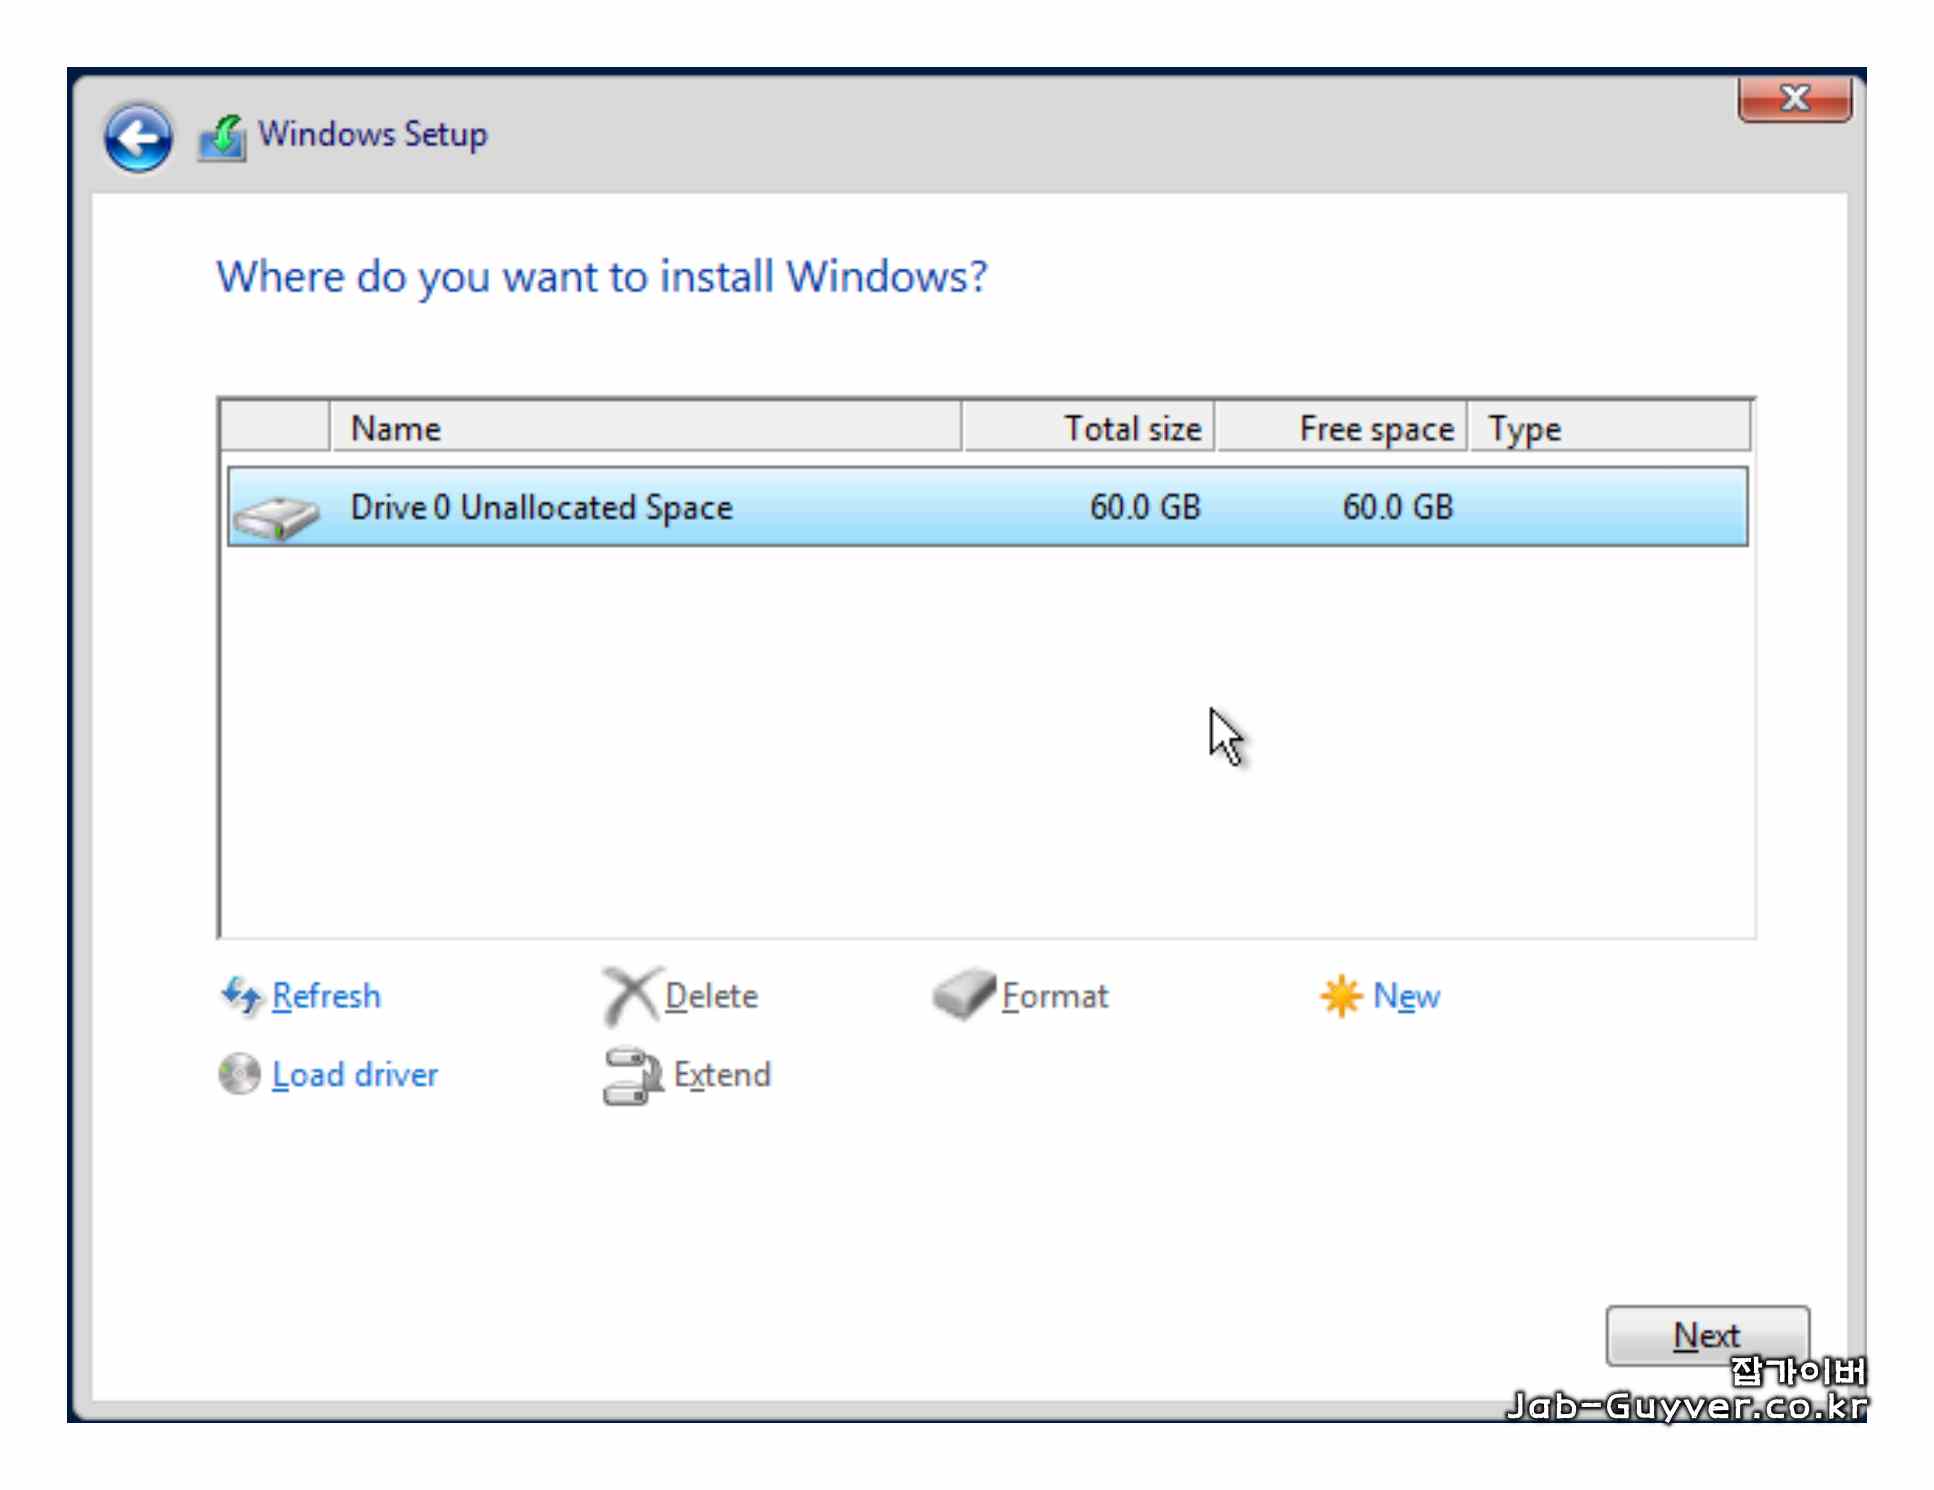
Task: Click the Refresh arrows icon
Action: [x=240, y=996]
